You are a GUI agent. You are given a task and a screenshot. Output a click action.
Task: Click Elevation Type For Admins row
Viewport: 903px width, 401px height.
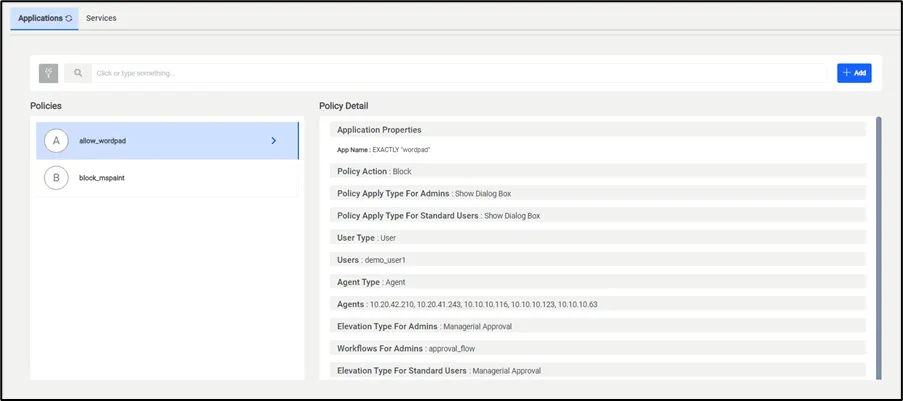tap(598, 326)
